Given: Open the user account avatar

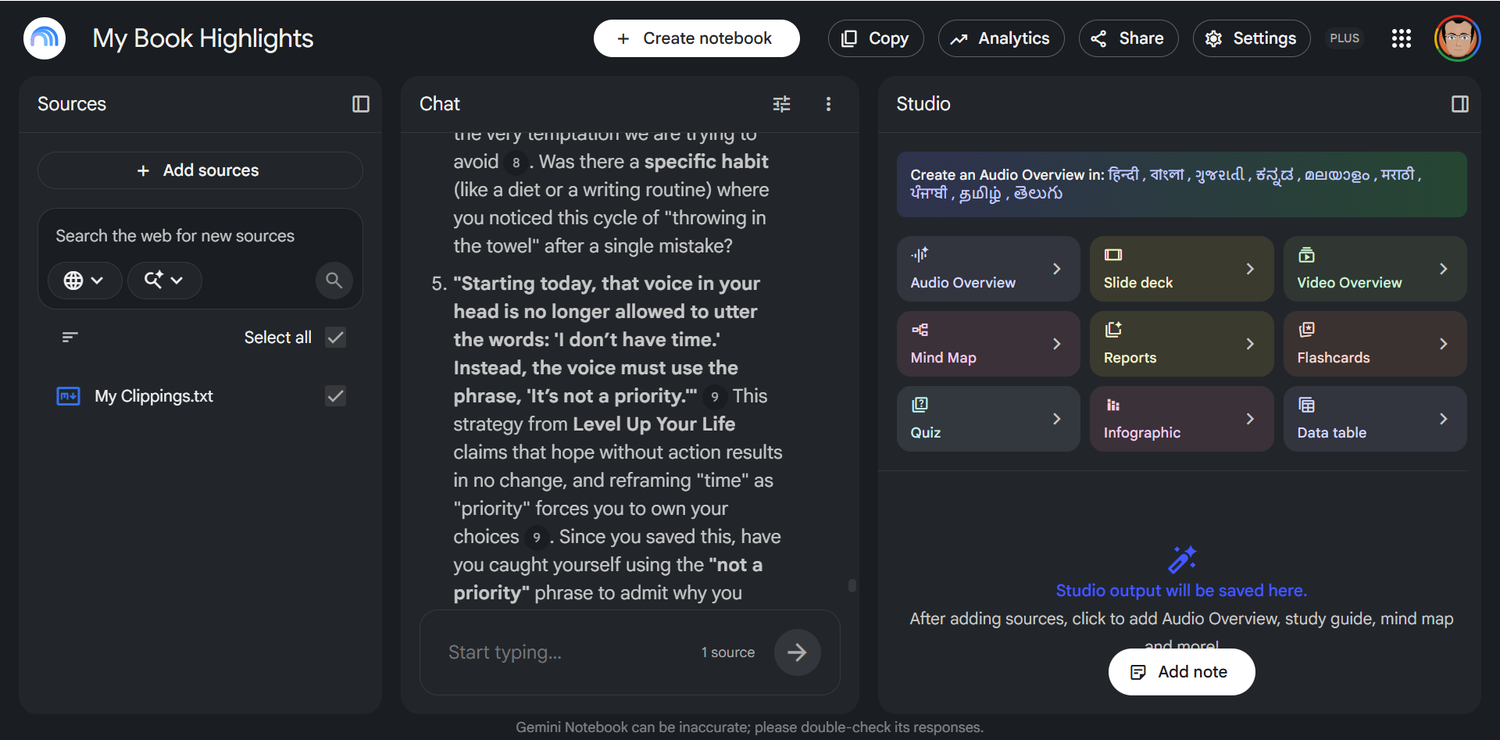Looking at the screenshot, I should [1457, 38].
